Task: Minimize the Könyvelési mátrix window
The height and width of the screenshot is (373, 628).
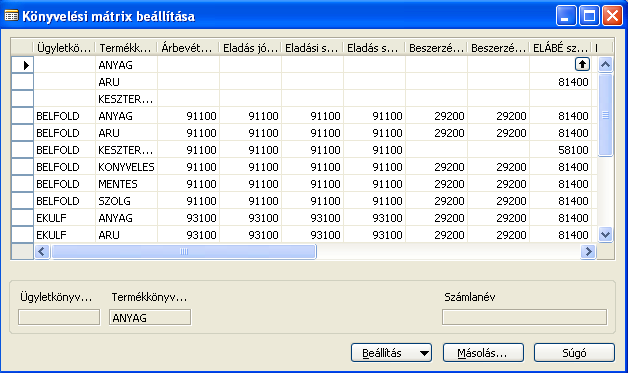Action: tap(566, 16)
